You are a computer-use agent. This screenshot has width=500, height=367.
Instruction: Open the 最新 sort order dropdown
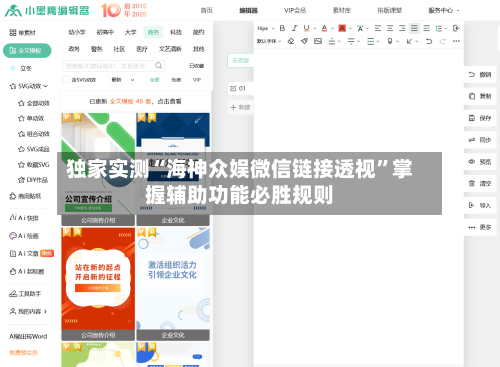122,80
